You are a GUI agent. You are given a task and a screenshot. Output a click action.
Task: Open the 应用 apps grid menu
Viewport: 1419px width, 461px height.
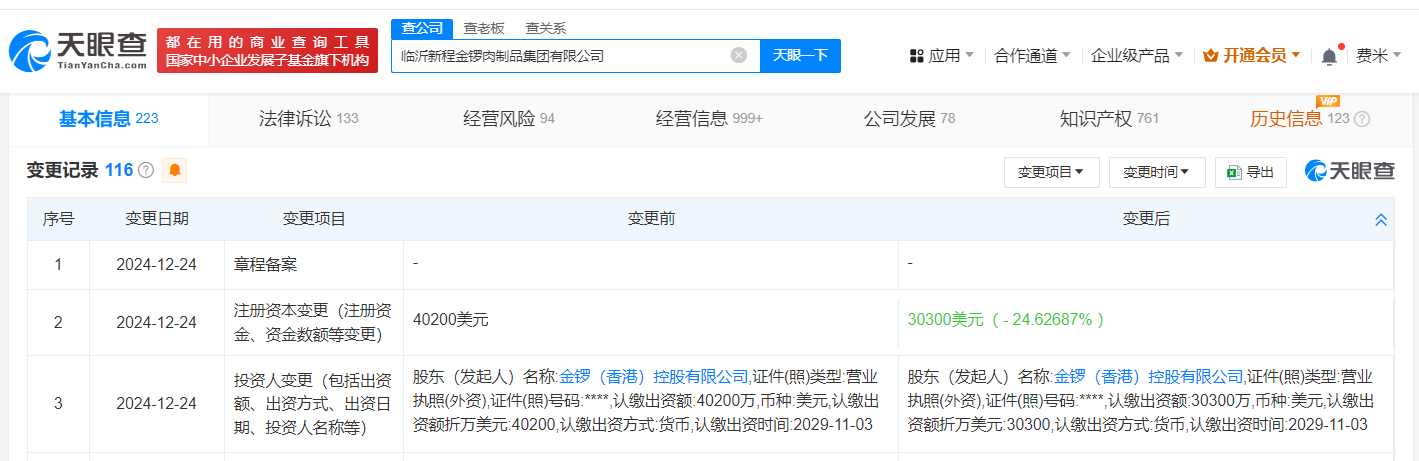[941, 56]
